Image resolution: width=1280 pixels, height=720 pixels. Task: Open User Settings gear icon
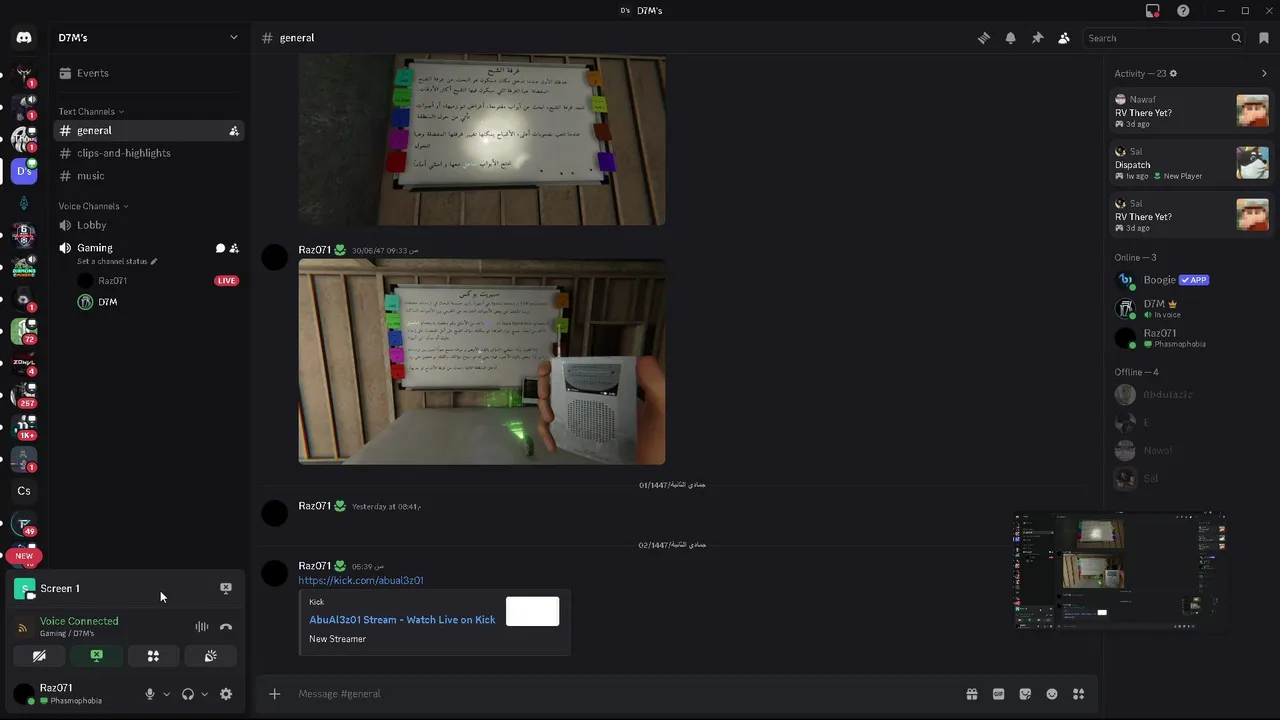pyautogui.click(x=226, y=694)
